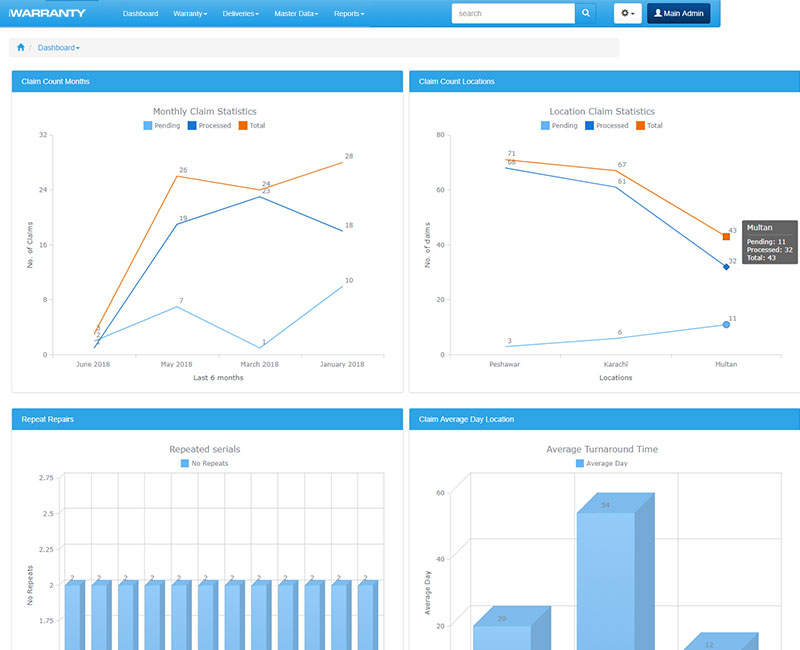This screenshot has width=800, height=650.
Task: Open the Dashboard breadcrumb dropdown
Action: point(59,48)
